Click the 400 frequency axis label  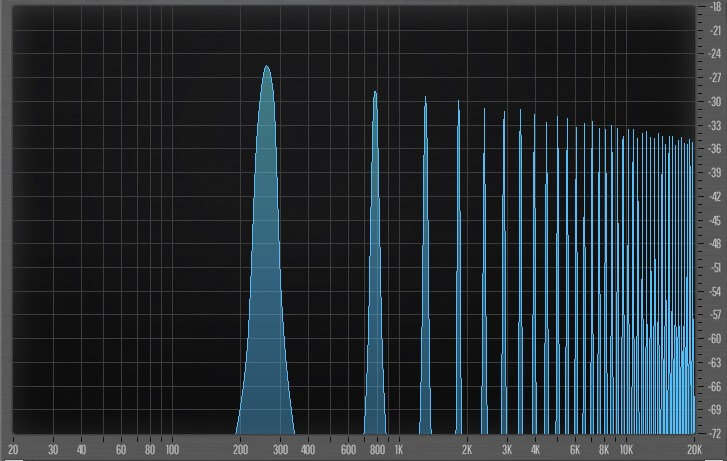(309, 451)
